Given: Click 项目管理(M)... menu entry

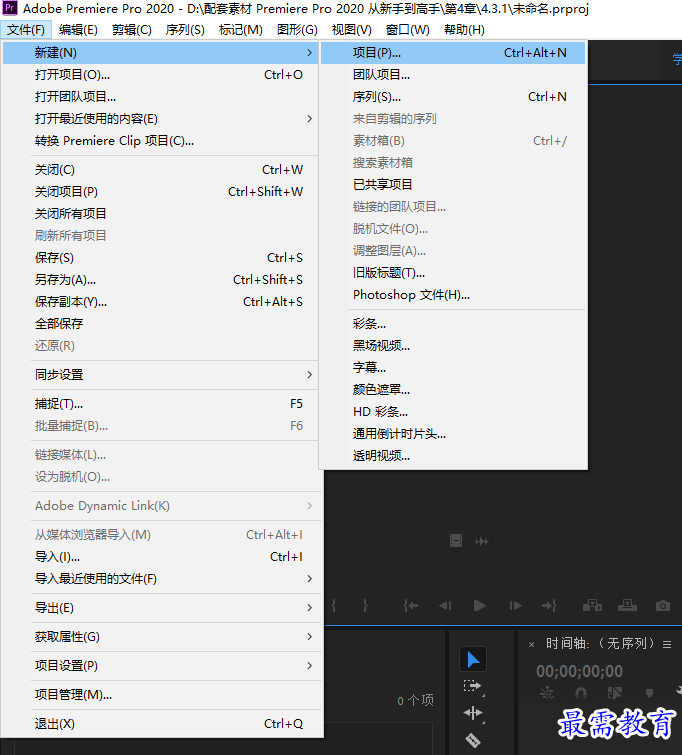Looking at the screenshot, I should (160, 694).
